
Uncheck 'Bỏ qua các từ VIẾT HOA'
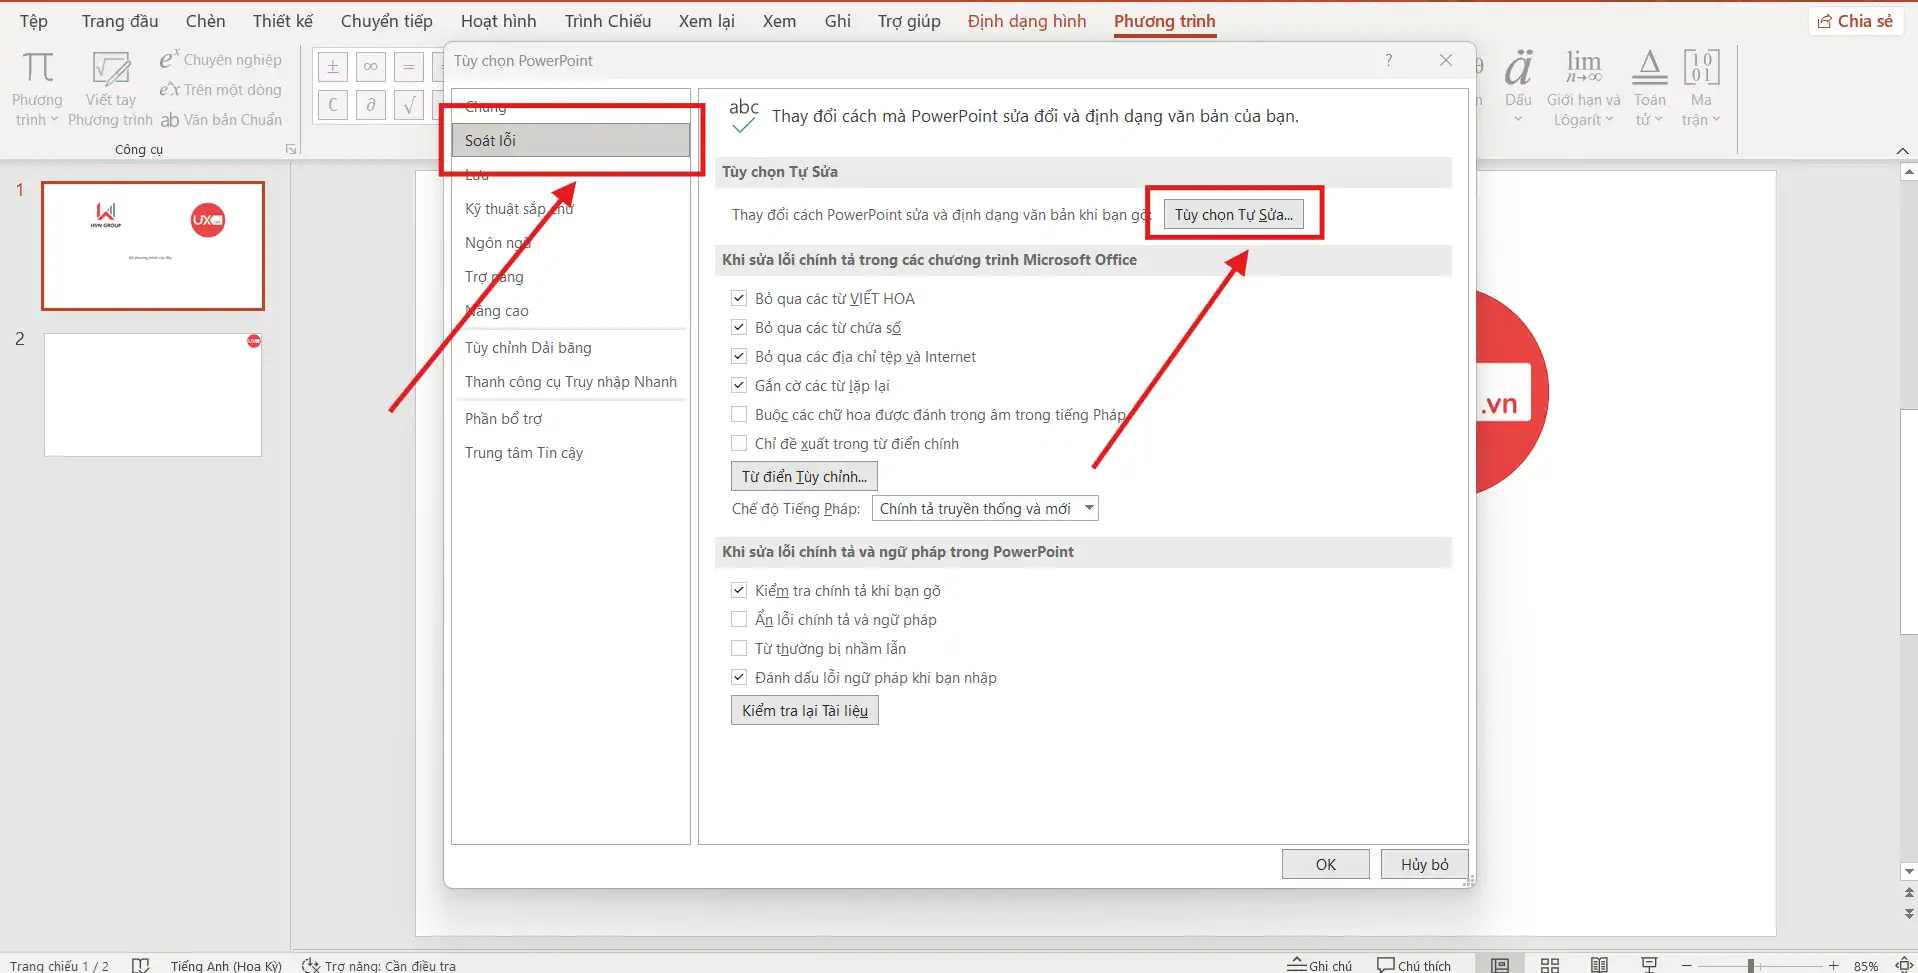739,298
